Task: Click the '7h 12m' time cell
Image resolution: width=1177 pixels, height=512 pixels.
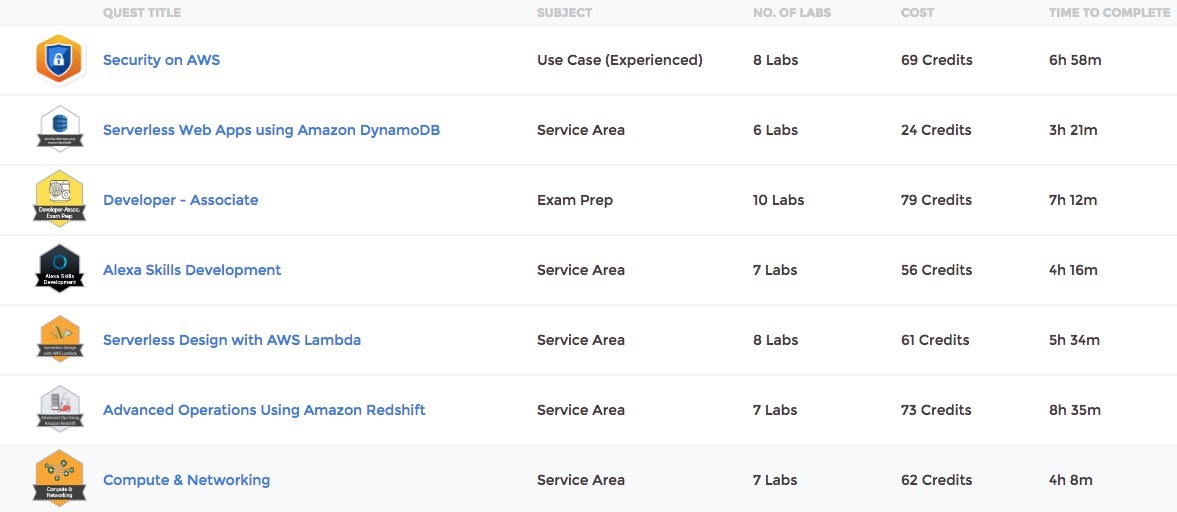Action: pyautogui.click(x=1073, y=200)
